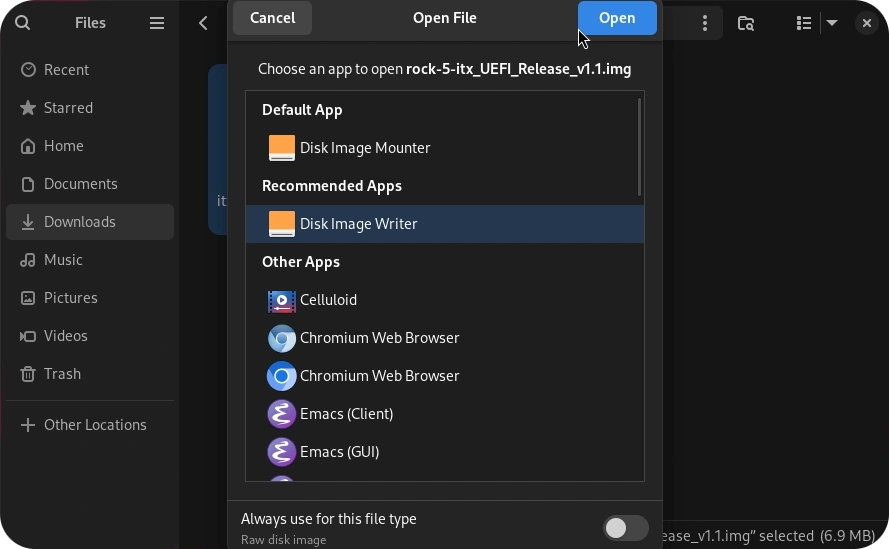
Task: Click the trash can icon
Action: point(28,374)
